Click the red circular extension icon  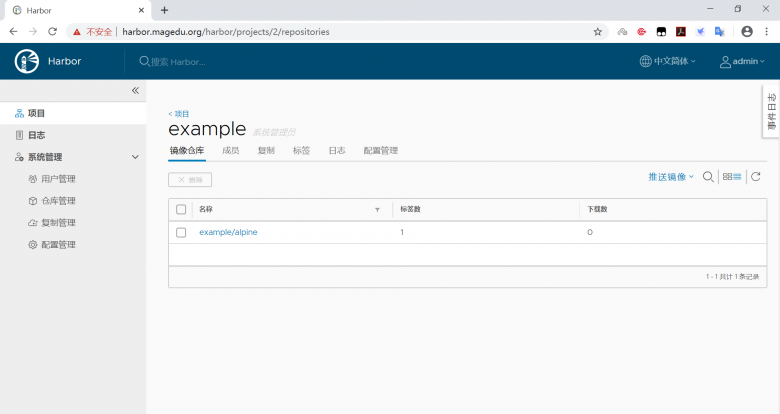coord(642,32)
